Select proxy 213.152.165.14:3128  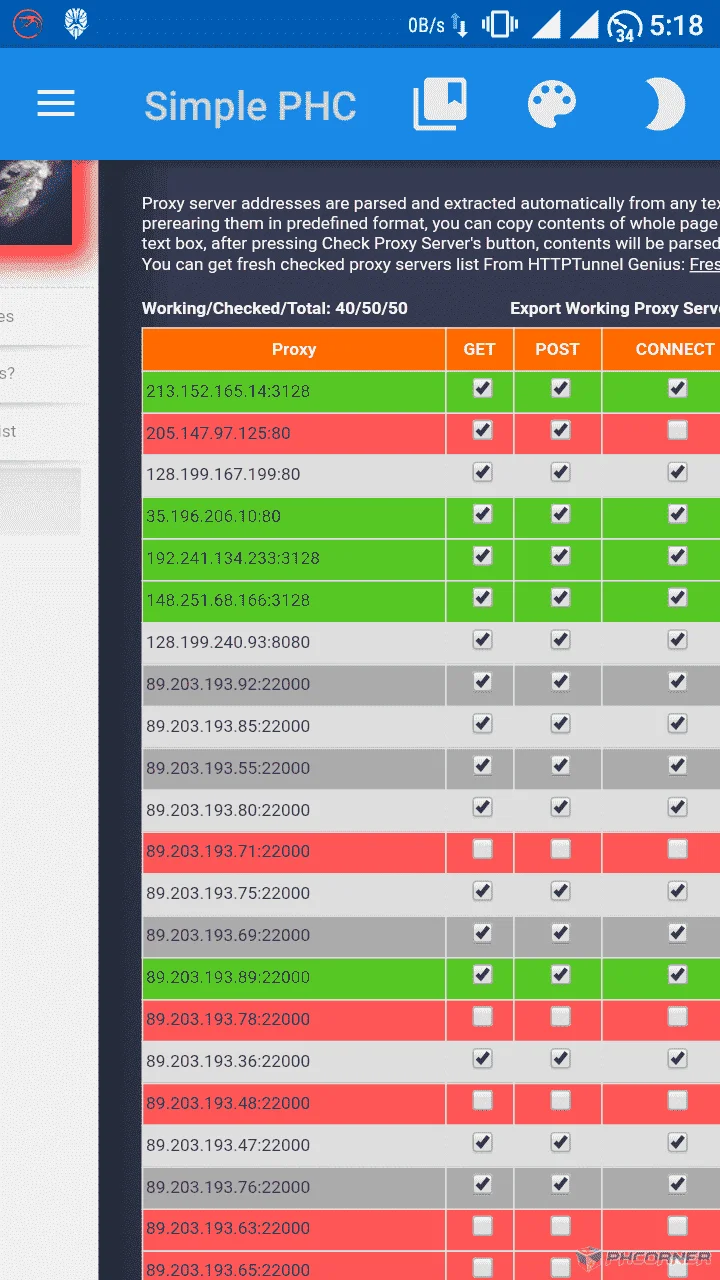pos(228,391)
